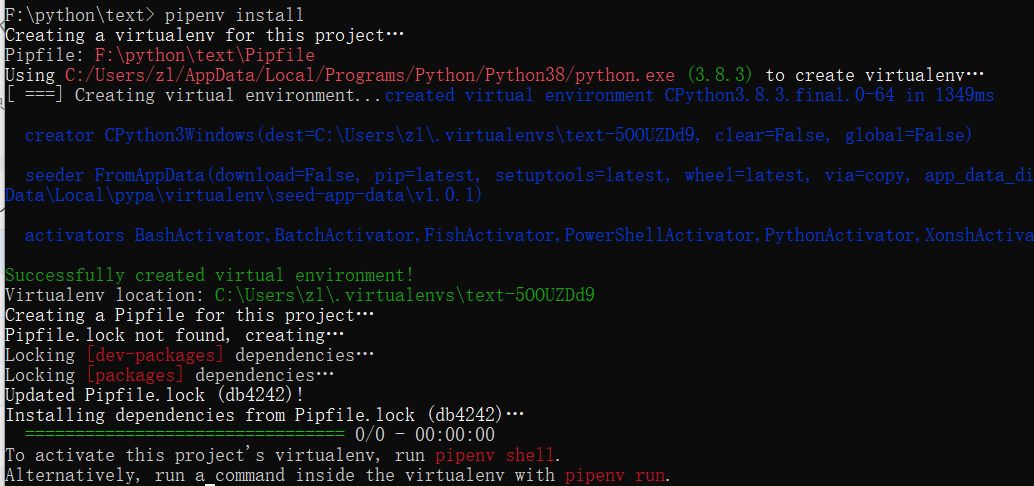Click the "creator CPython3Windows" line
This screenshot has width=1034, height=486.
coord(499,135)
